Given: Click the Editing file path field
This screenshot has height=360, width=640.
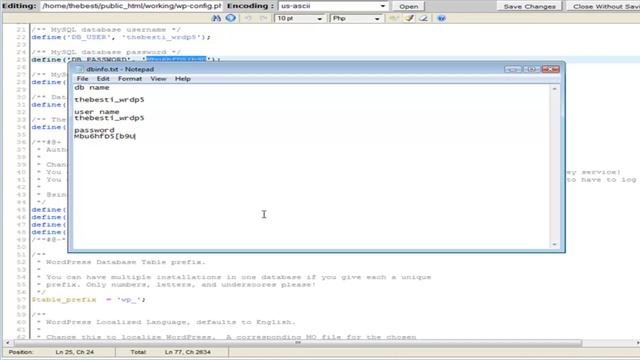Looking at the screenshot, I should (x=131, y=6).
